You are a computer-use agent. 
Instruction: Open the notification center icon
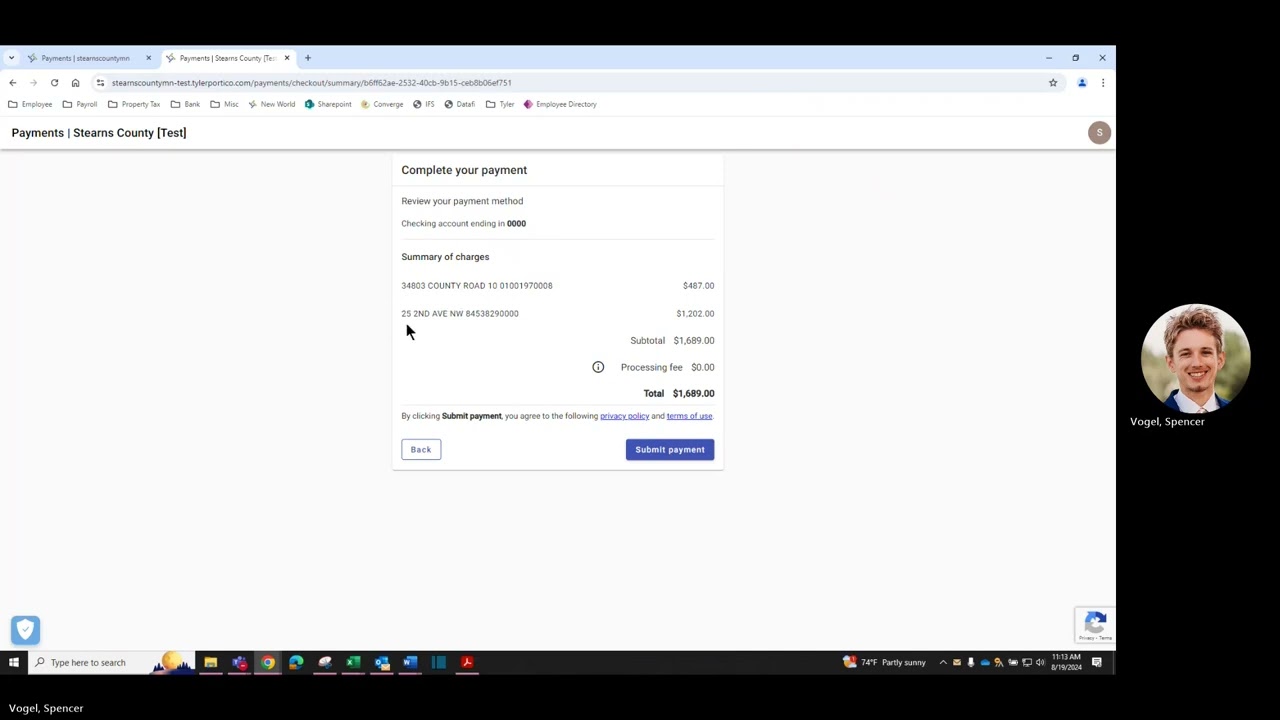(1097, 662)
